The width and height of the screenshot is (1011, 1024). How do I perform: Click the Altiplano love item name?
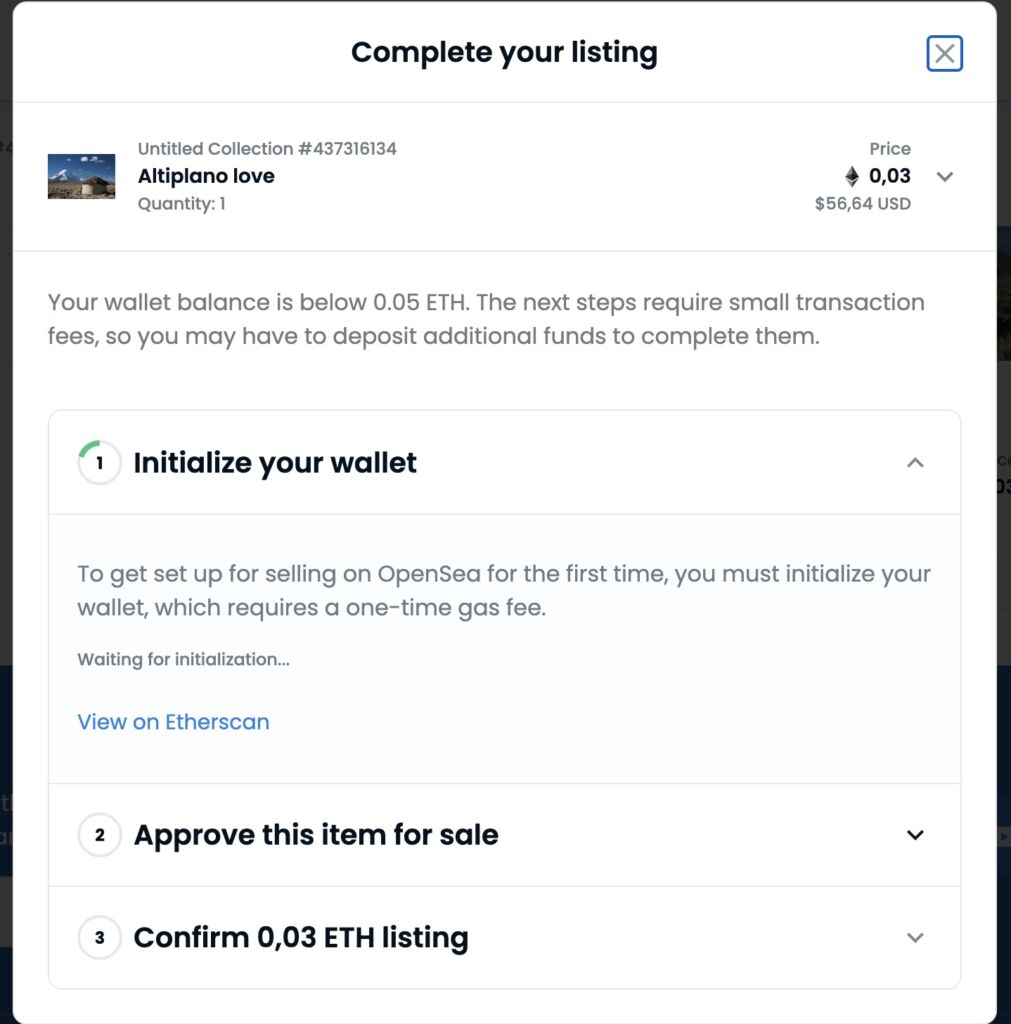click(x=206, y=176)
